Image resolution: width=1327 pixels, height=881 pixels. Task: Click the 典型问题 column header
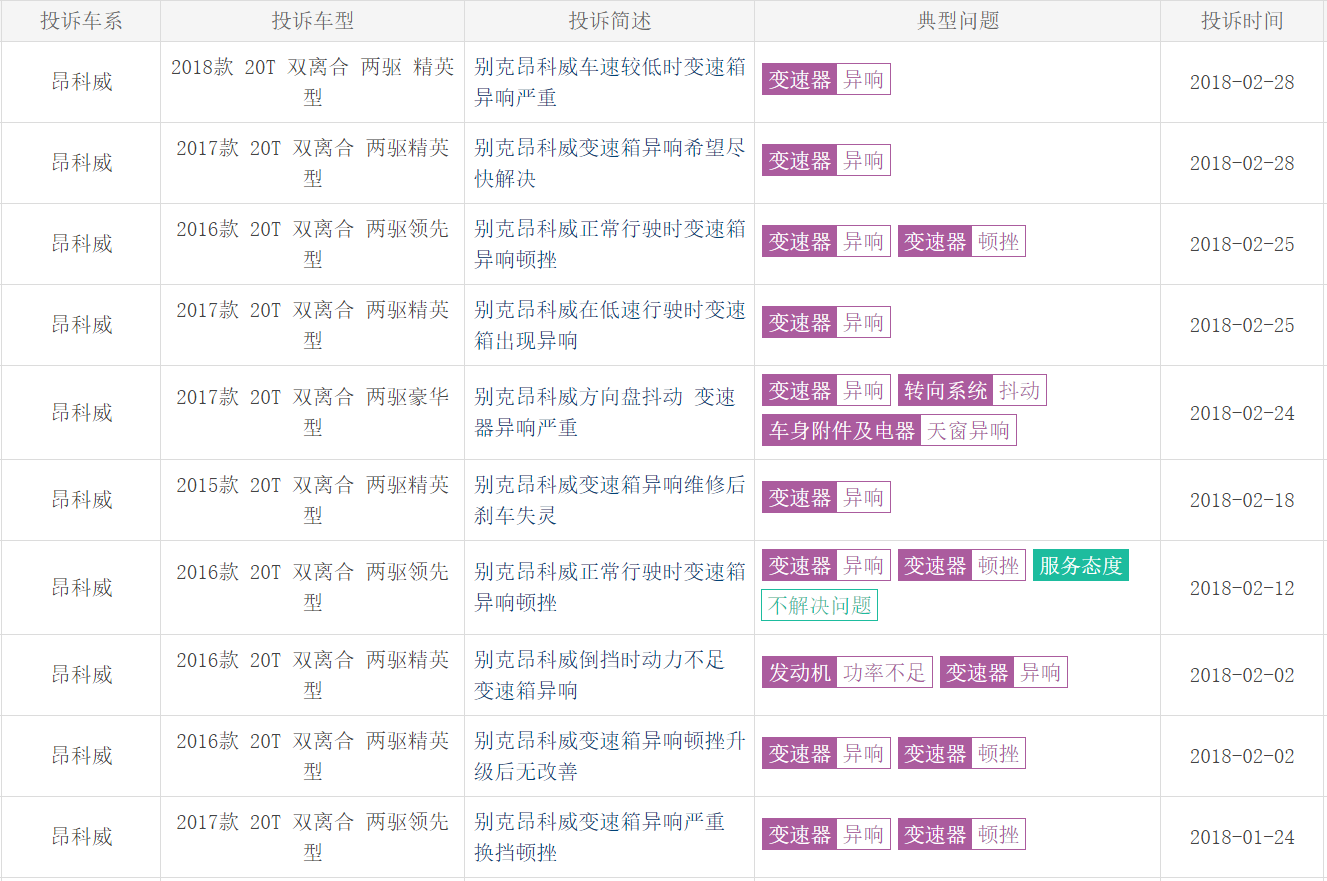pyautogui.click(x=958, y=21)
